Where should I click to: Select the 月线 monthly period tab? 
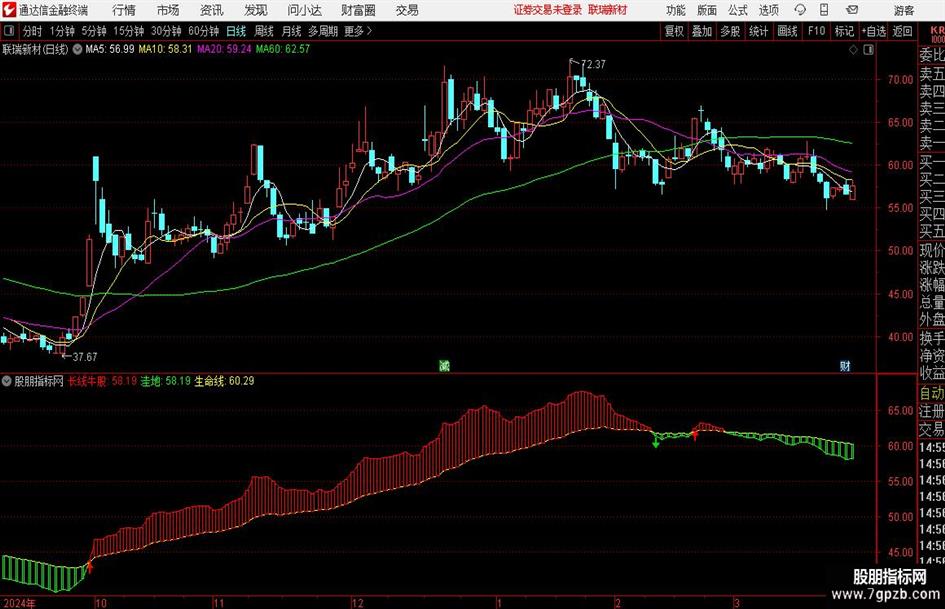click(x=292, y=31)
